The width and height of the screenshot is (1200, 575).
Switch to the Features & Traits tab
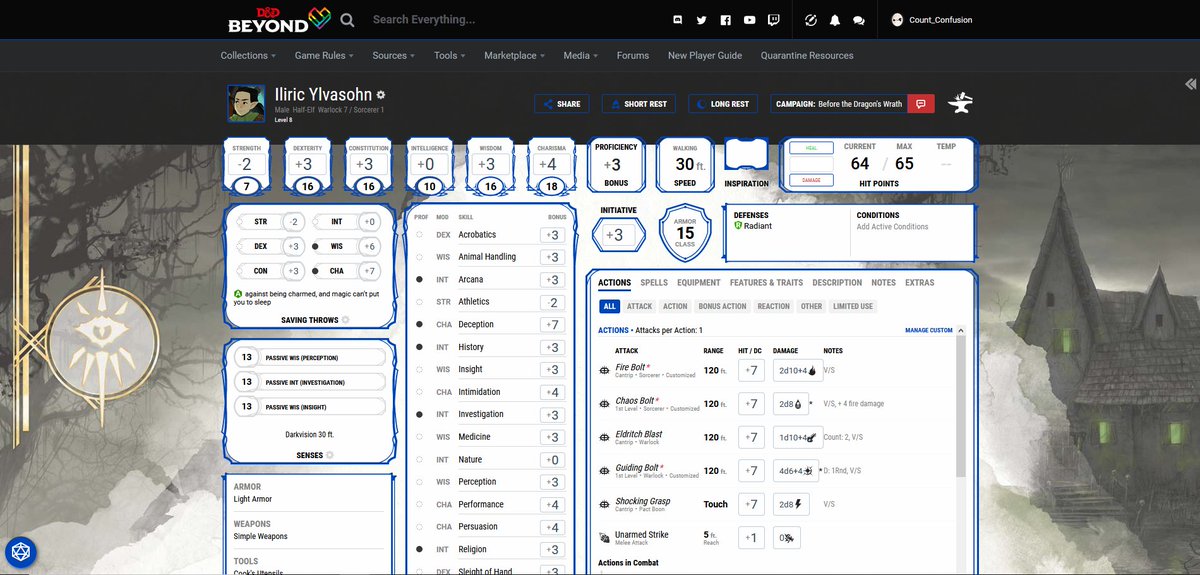[x=766, y=283]
